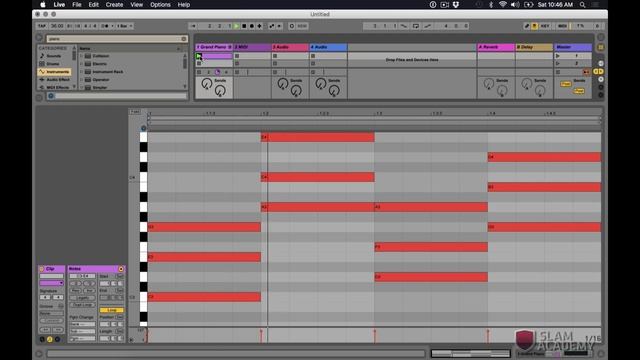Click the Punch-Out switch icon
This screenshot has width=640, height=360.
coord(427,26)
